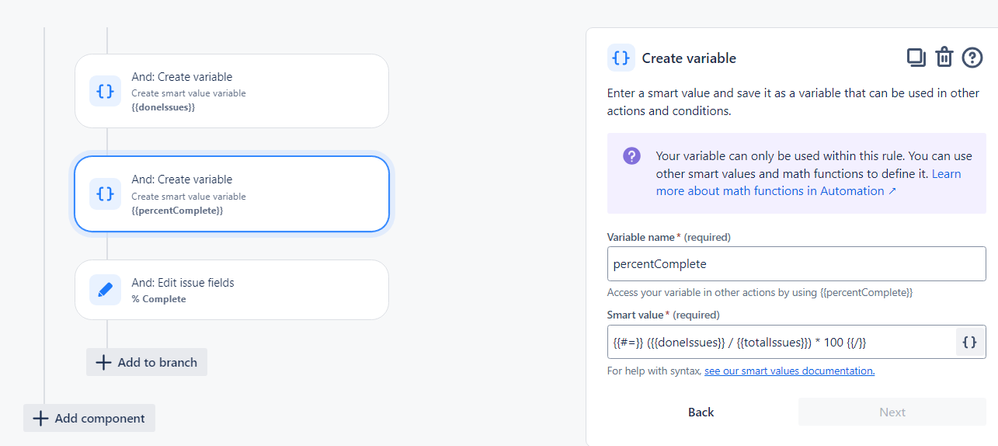Click Add to branch button

146,362
